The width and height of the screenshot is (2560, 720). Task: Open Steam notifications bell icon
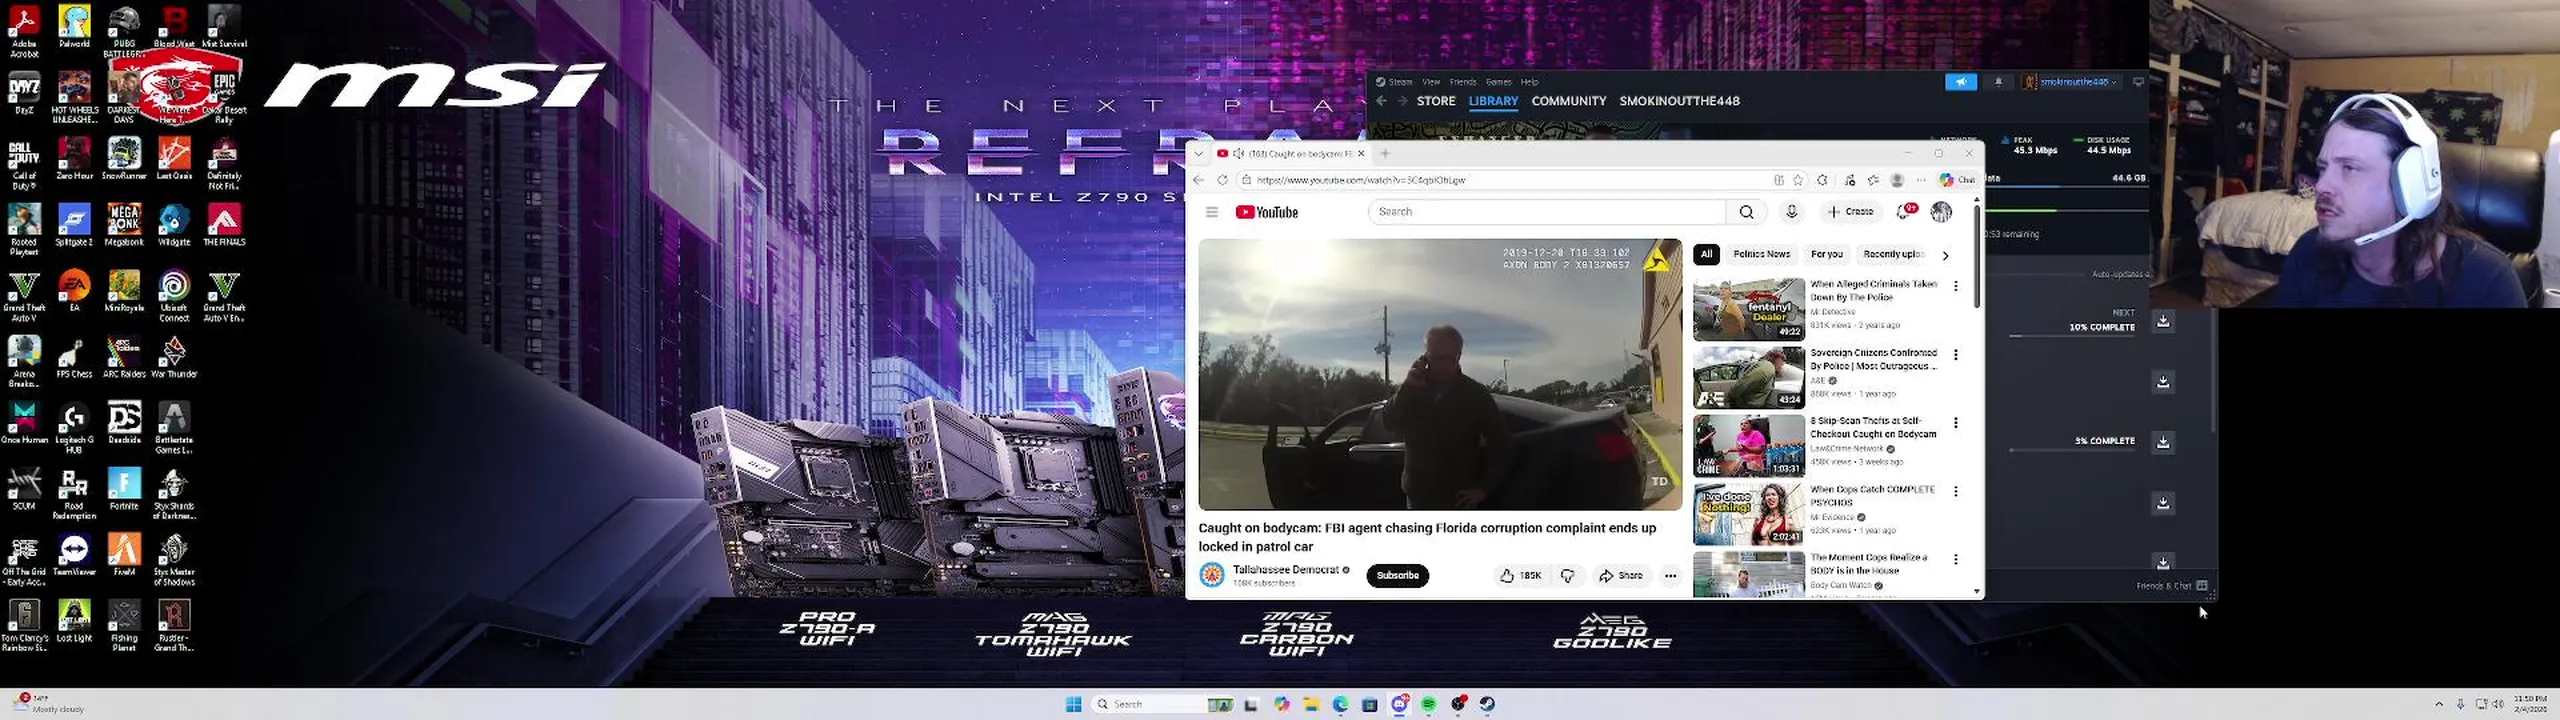pos(1998,82)
